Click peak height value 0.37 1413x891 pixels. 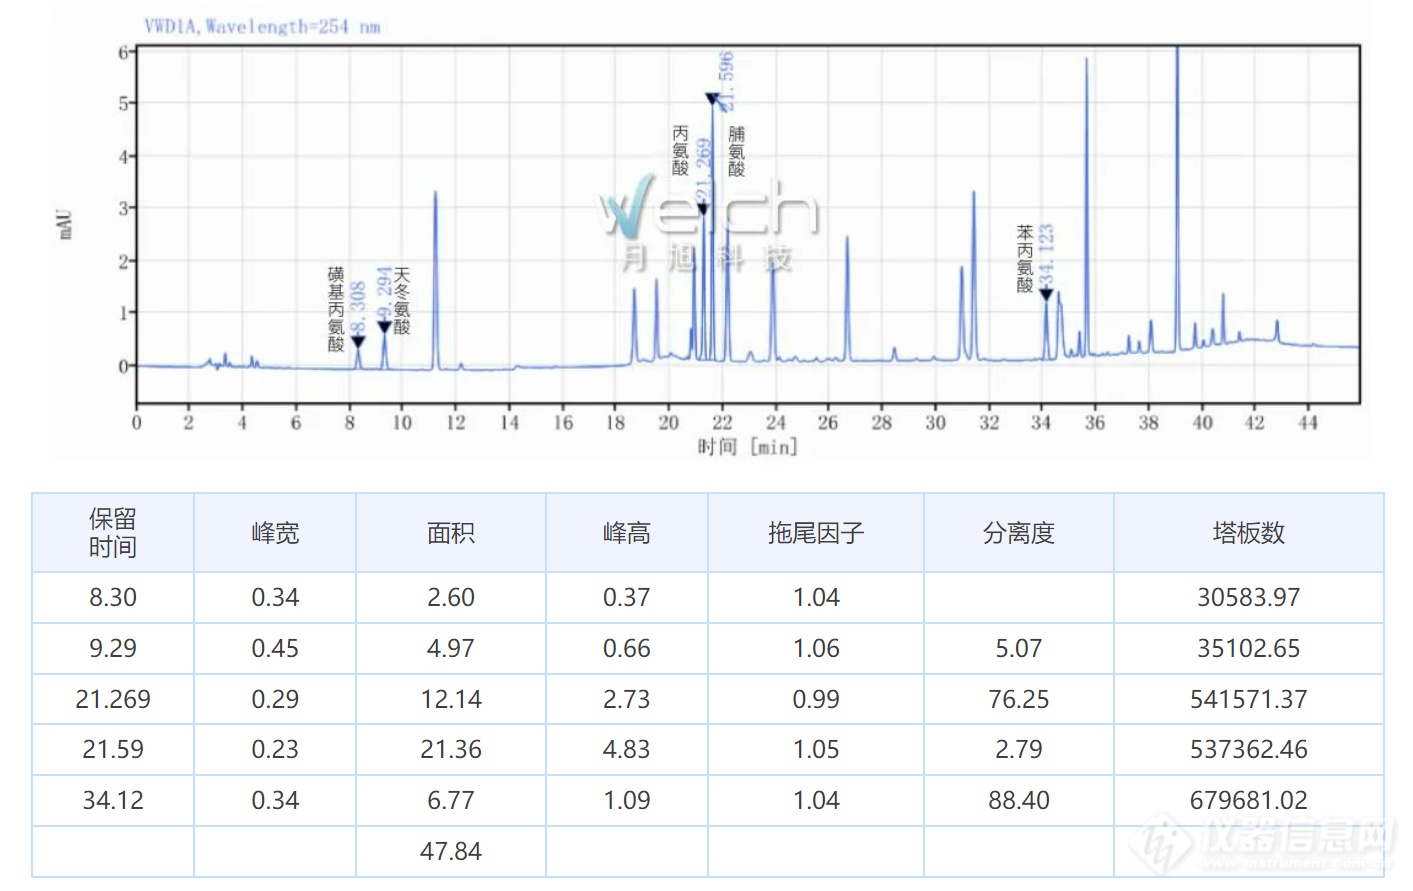(x=627, y=598)
